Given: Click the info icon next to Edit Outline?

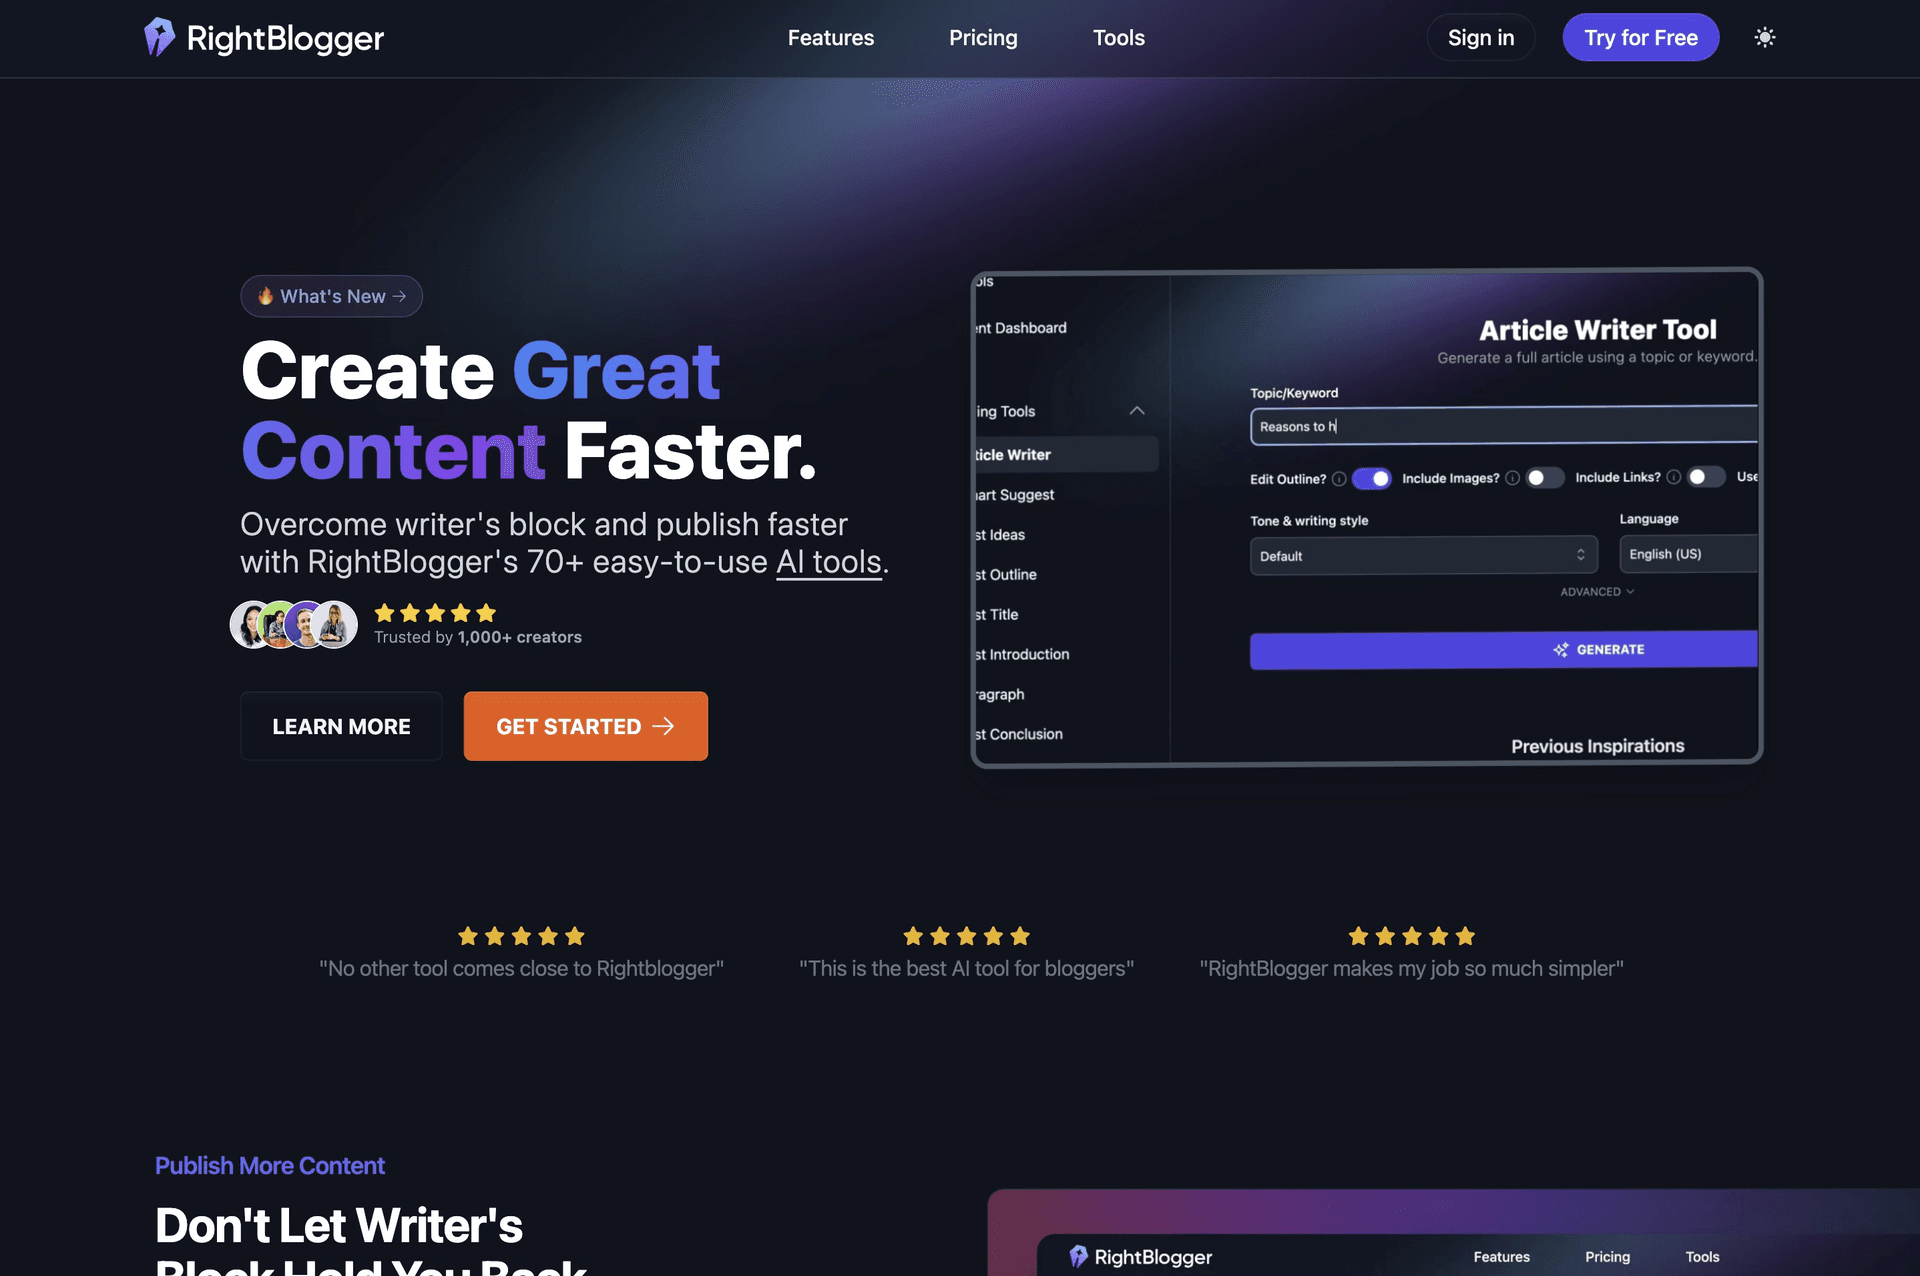Looking at the screenshot, I should [x=1338, y=479].
